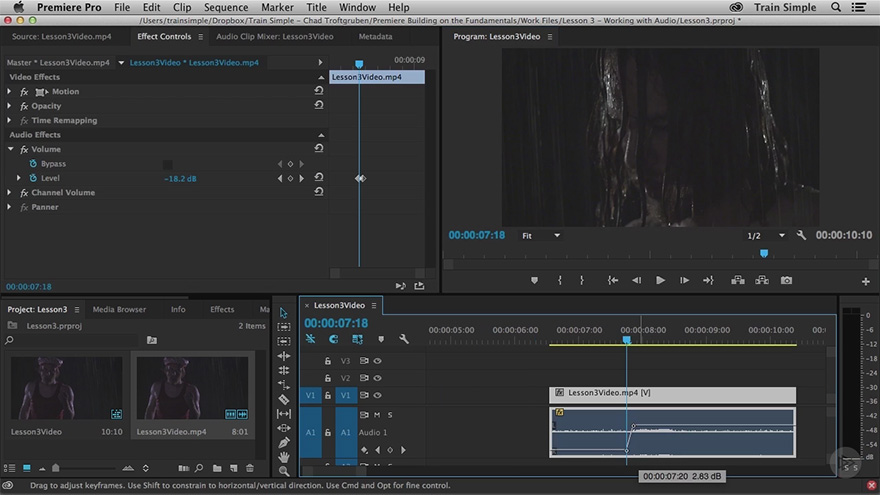This screenshot has width=880, height=495.
Task: Expand the Panner effect
Action: click(x=9, y=207)
